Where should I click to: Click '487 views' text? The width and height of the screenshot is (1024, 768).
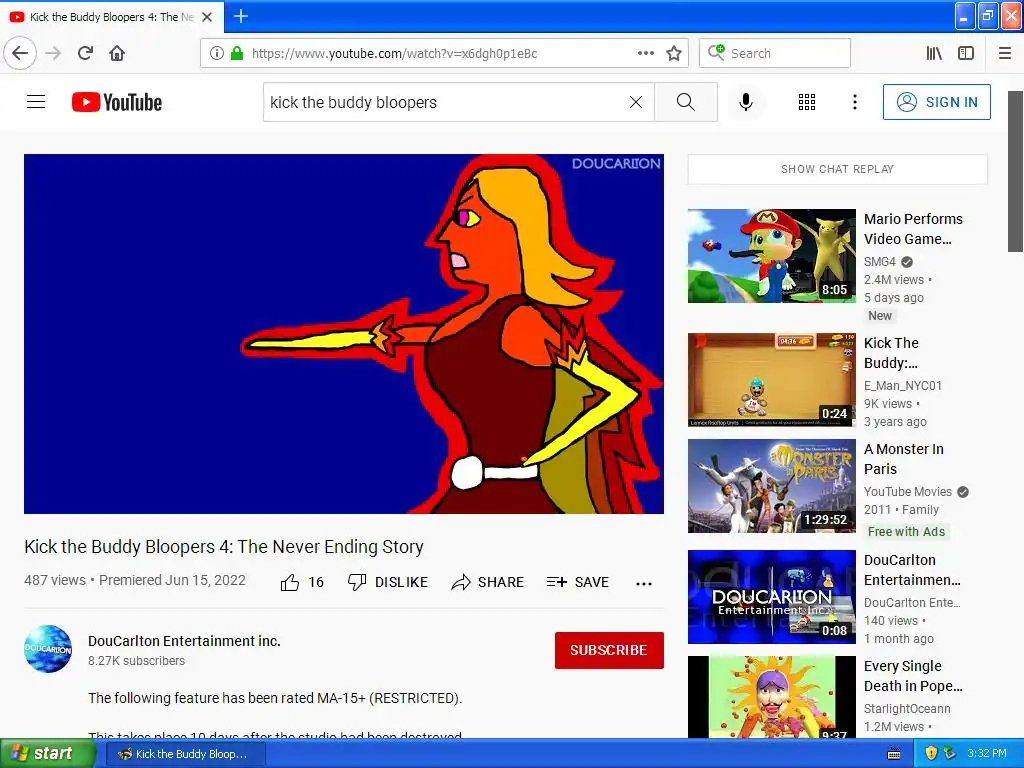[55, 580]
